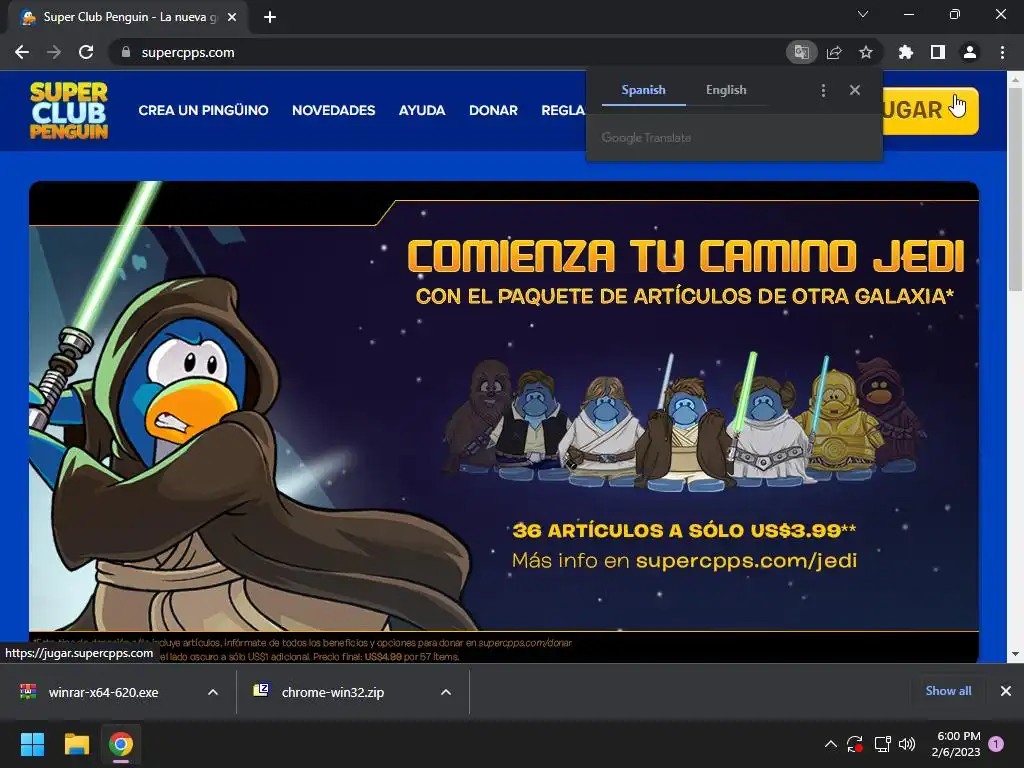Open the Google Translate icon in the address bar
The height and width of the screenshot is (768, 1024).
801,52
